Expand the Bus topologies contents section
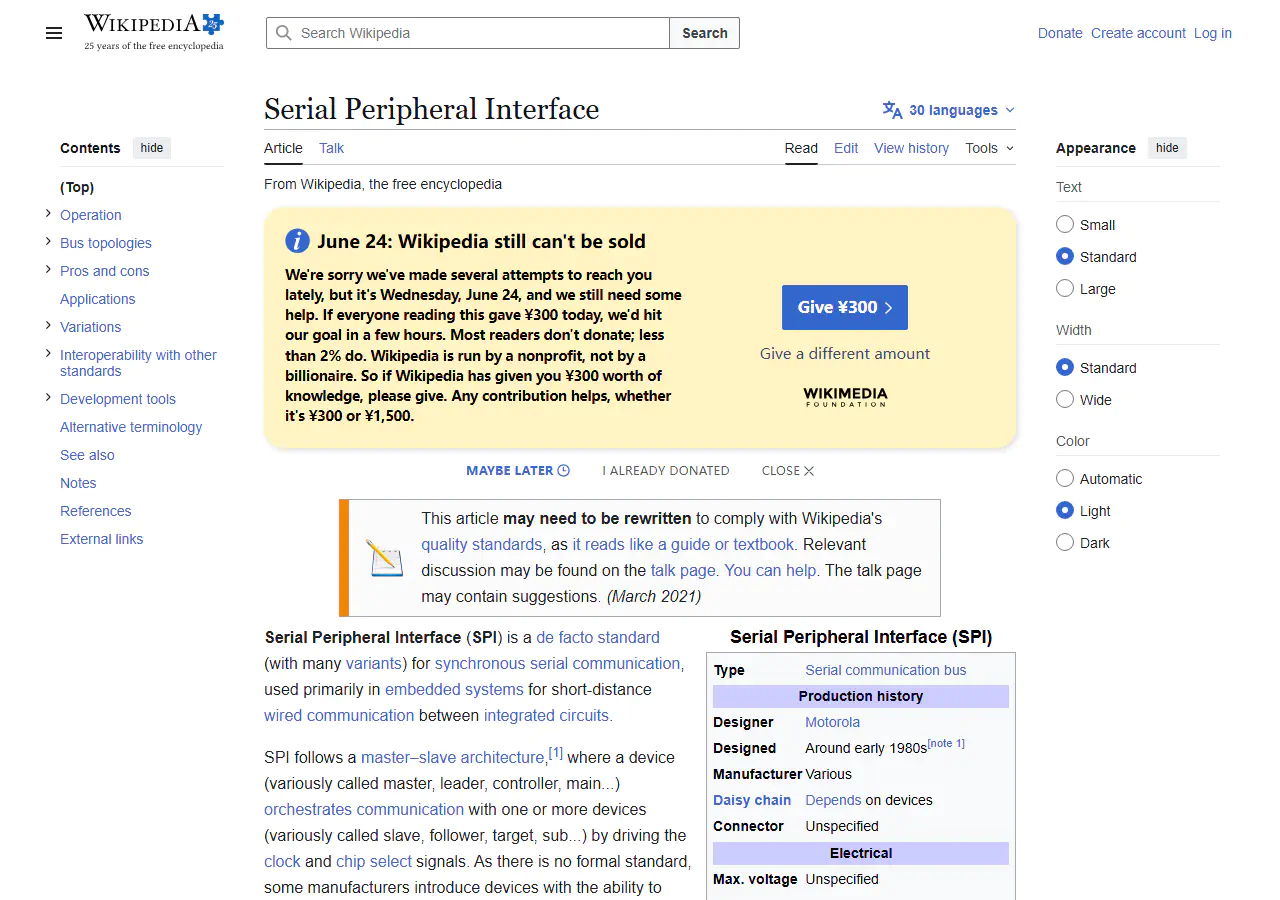Viewport: 1280px width, 900px height. click(48, 242)
